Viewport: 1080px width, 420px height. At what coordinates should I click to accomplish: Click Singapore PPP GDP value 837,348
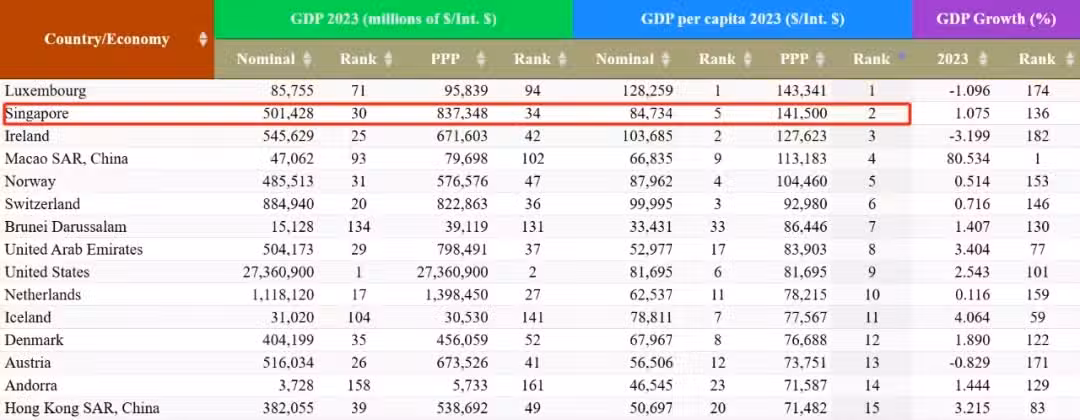[x=463, y=114]
